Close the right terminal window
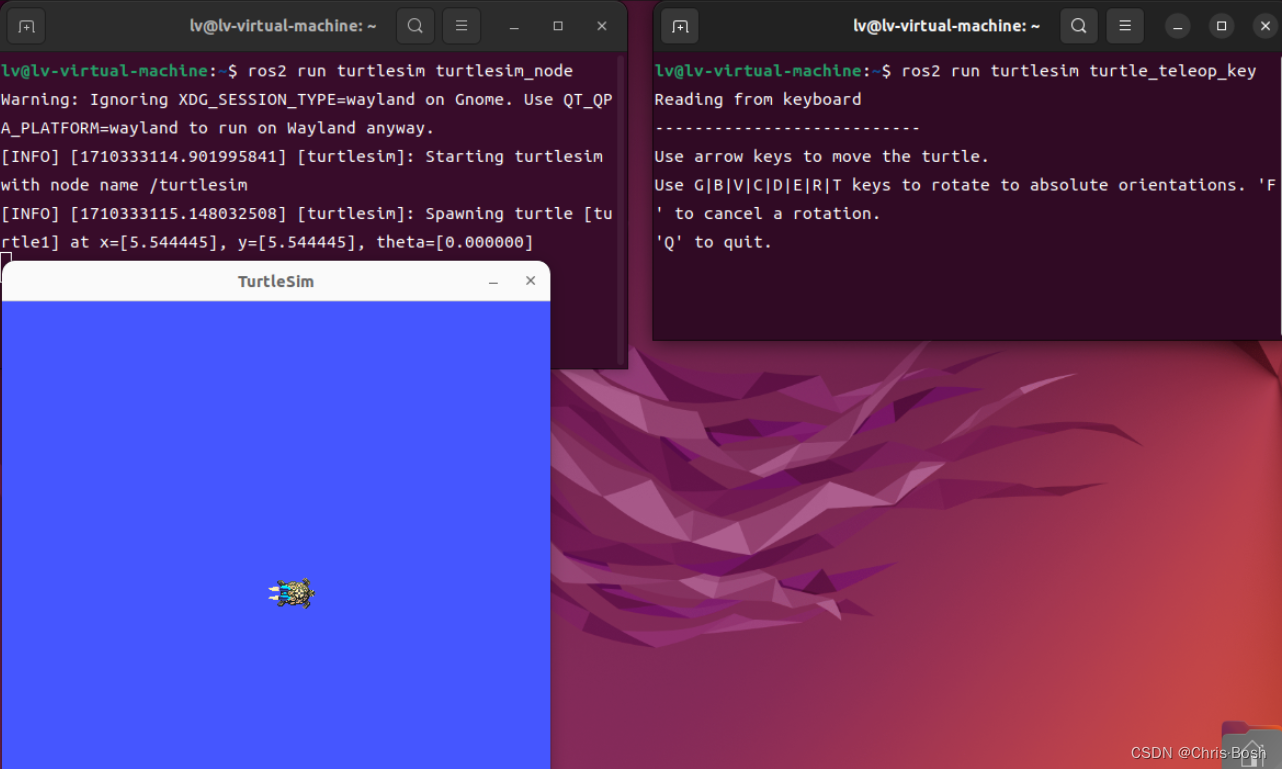The width and height of the screenshot is (1282, 769). (x=1265, y=26)
